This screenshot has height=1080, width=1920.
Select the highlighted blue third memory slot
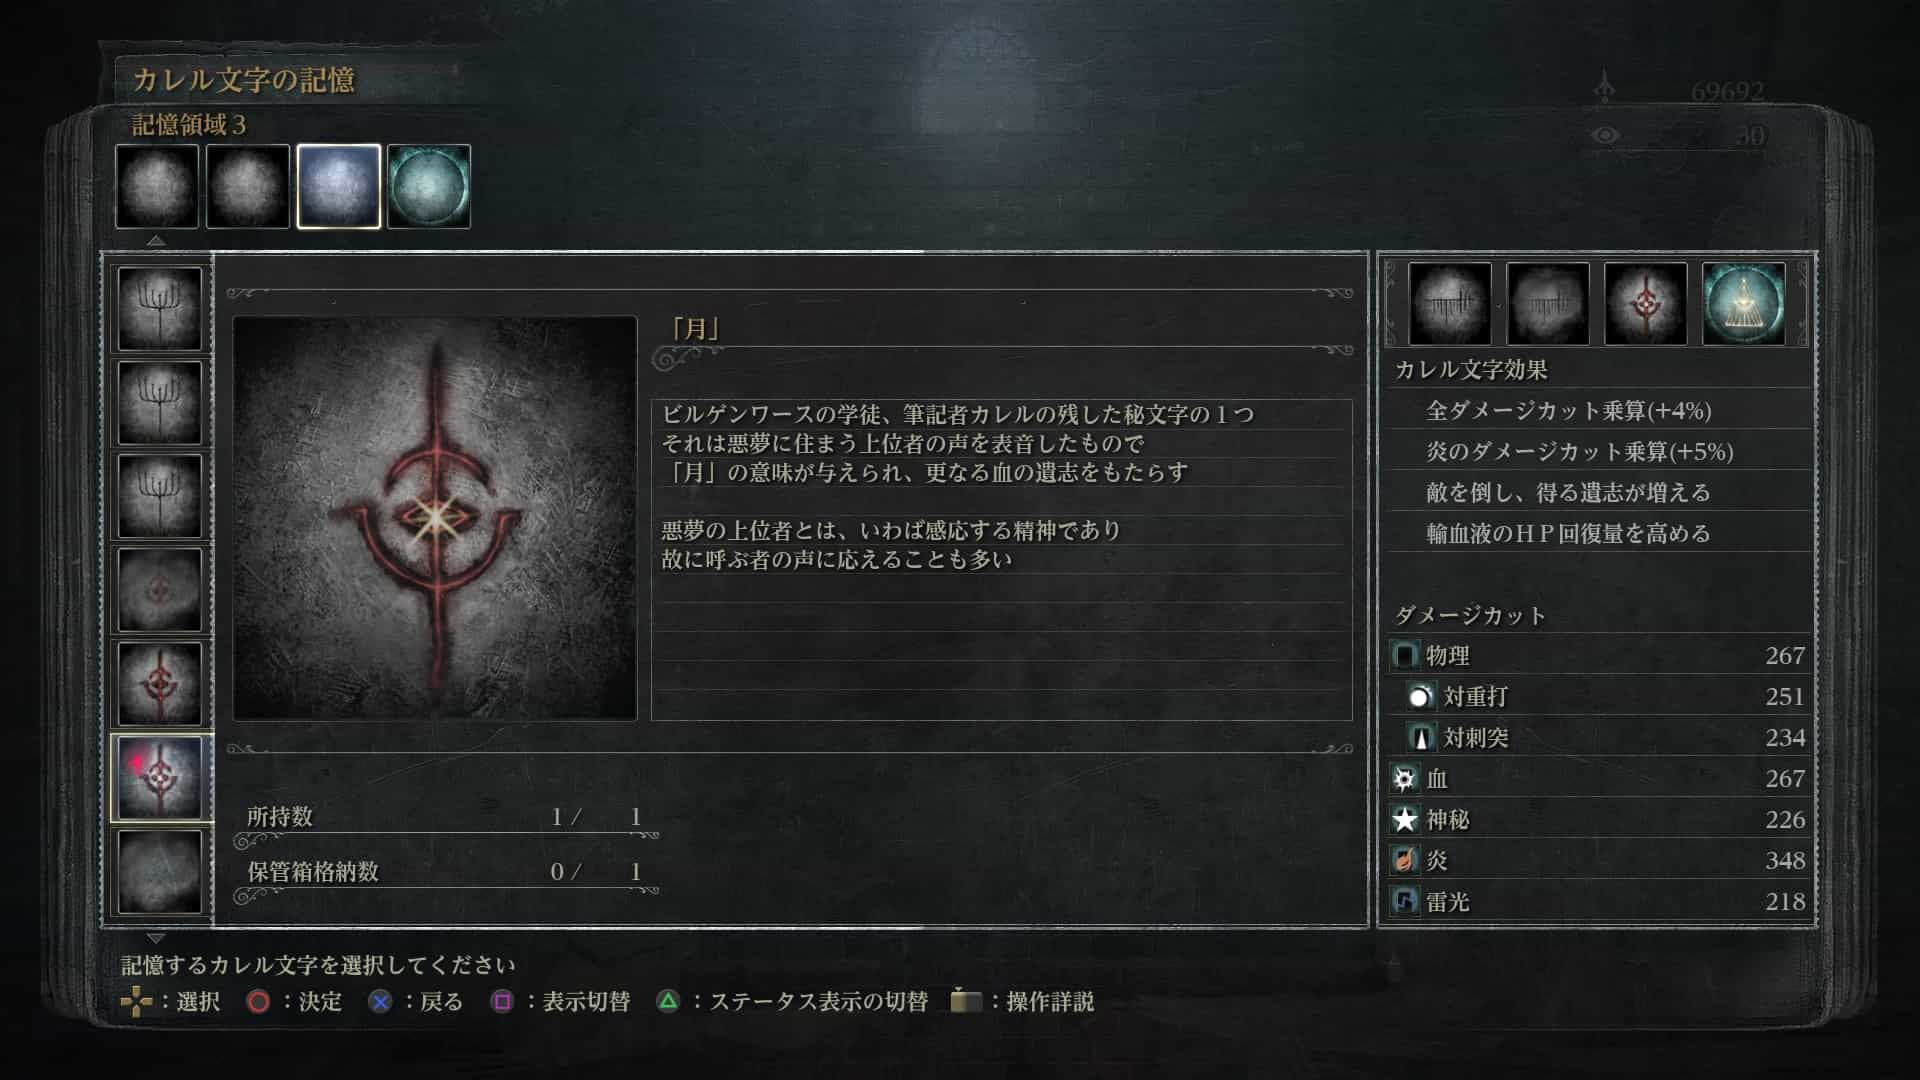(339, 186)
